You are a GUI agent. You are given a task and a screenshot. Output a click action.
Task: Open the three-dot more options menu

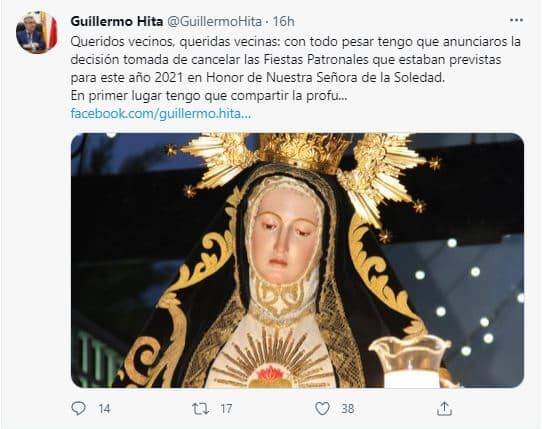516,20
